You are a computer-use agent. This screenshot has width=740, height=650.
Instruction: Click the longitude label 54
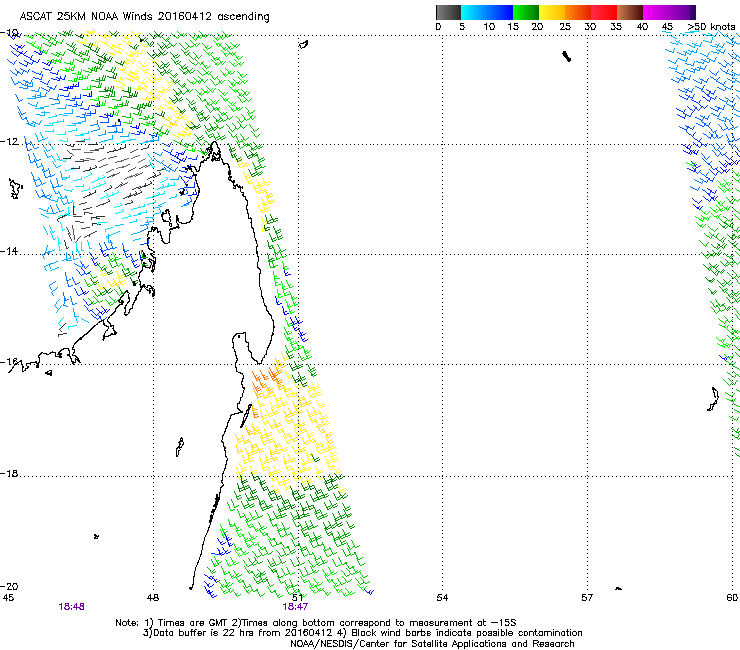pyautogui.click(x=442, y=598)
